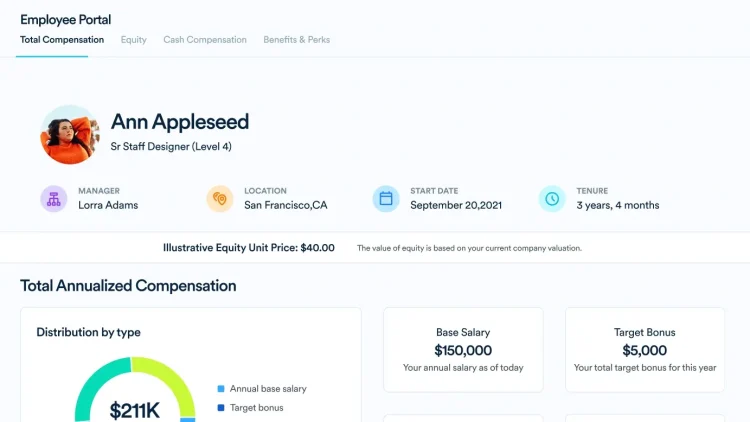Click the Target Bonus card
750x422 pixels.
pyautogui.click(x=645, y=349)
